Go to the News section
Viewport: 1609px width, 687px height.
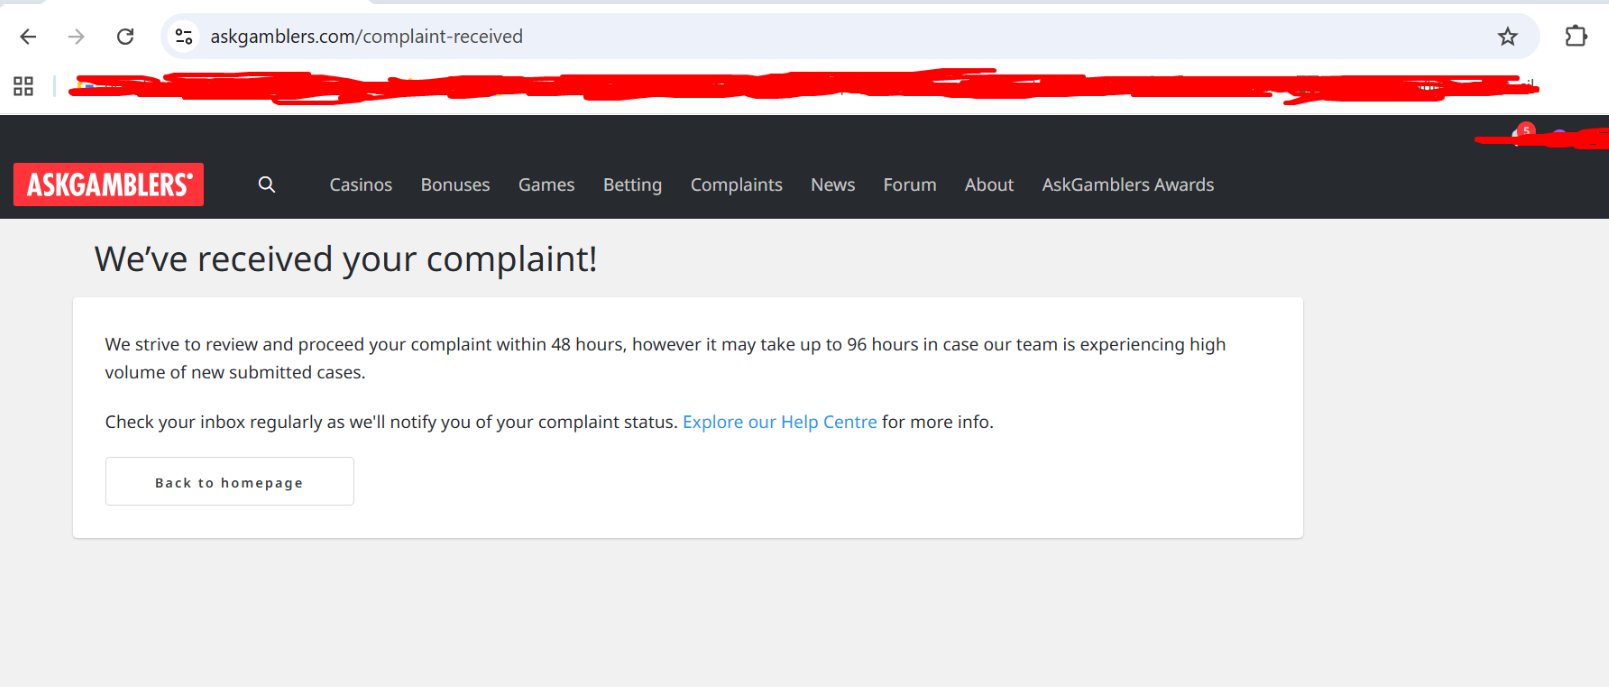pos(833,185)
